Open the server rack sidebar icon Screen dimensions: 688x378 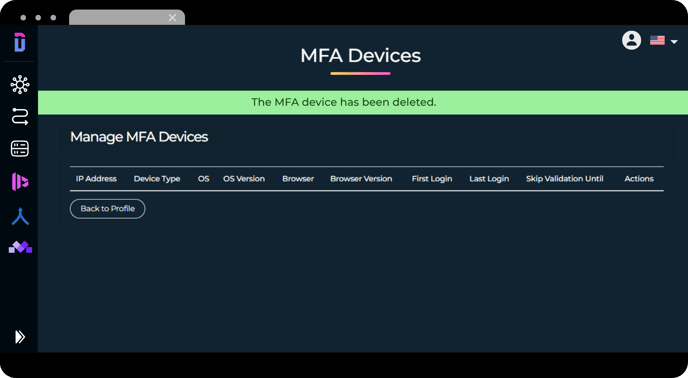(20, 149)
